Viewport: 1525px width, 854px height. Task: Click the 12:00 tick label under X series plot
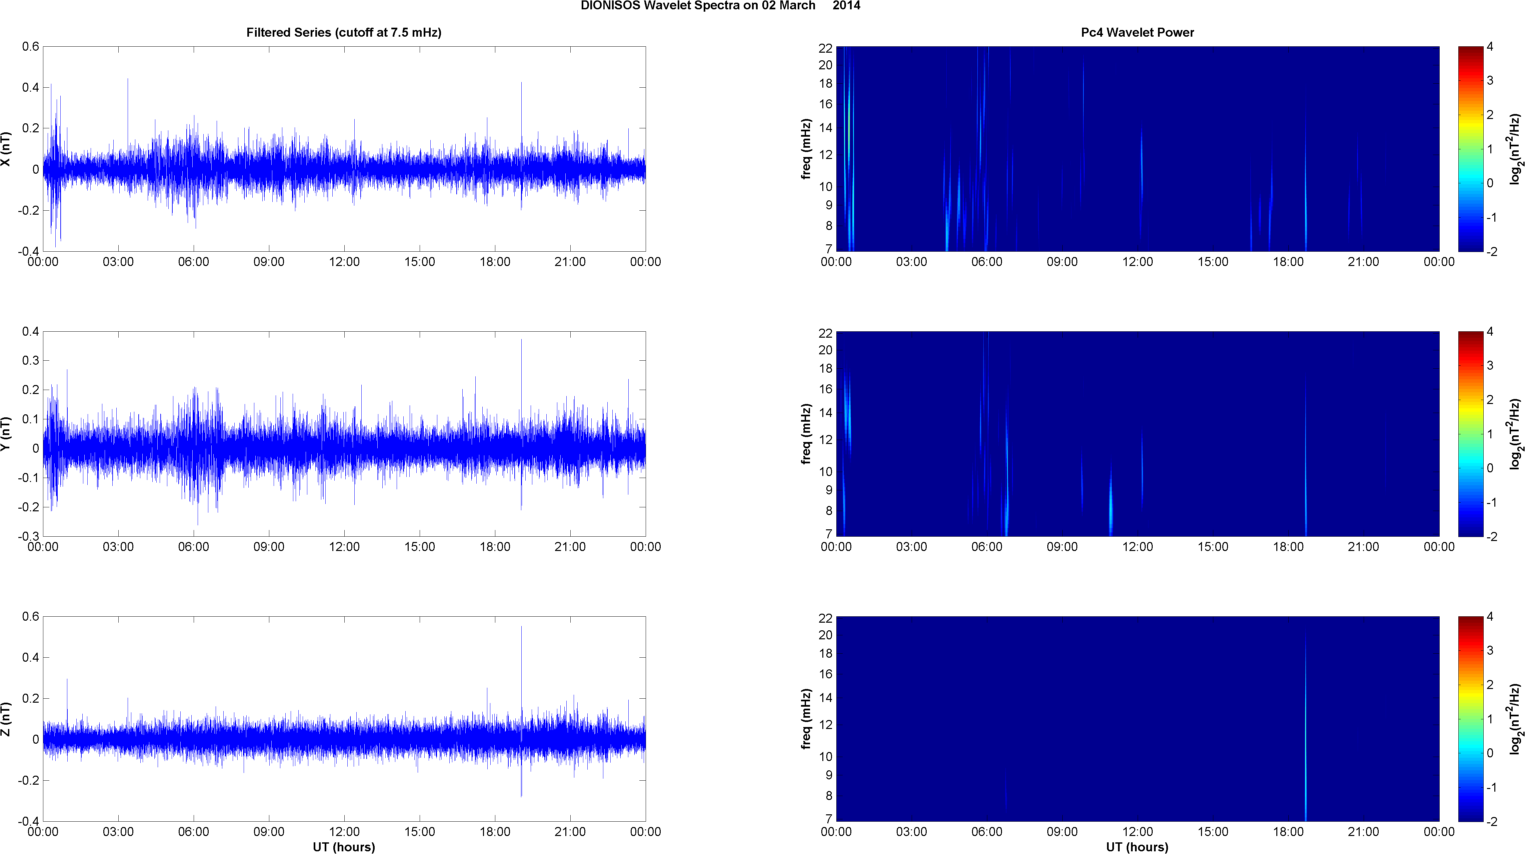tap(344, 262)
